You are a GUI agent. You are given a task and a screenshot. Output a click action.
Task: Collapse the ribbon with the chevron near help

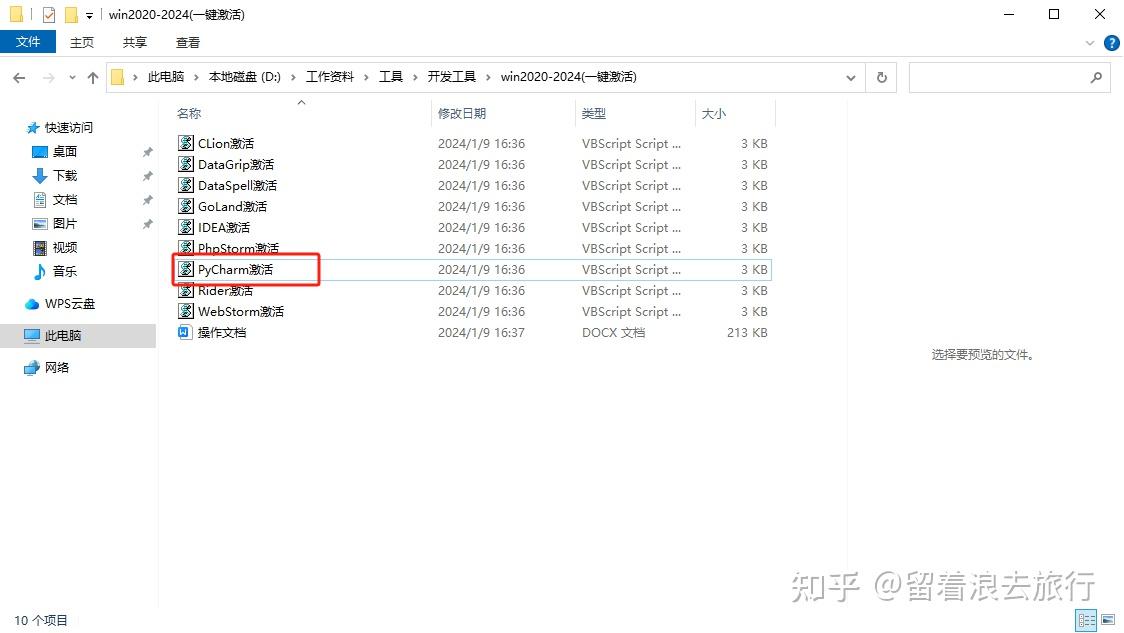(1090, 43)
